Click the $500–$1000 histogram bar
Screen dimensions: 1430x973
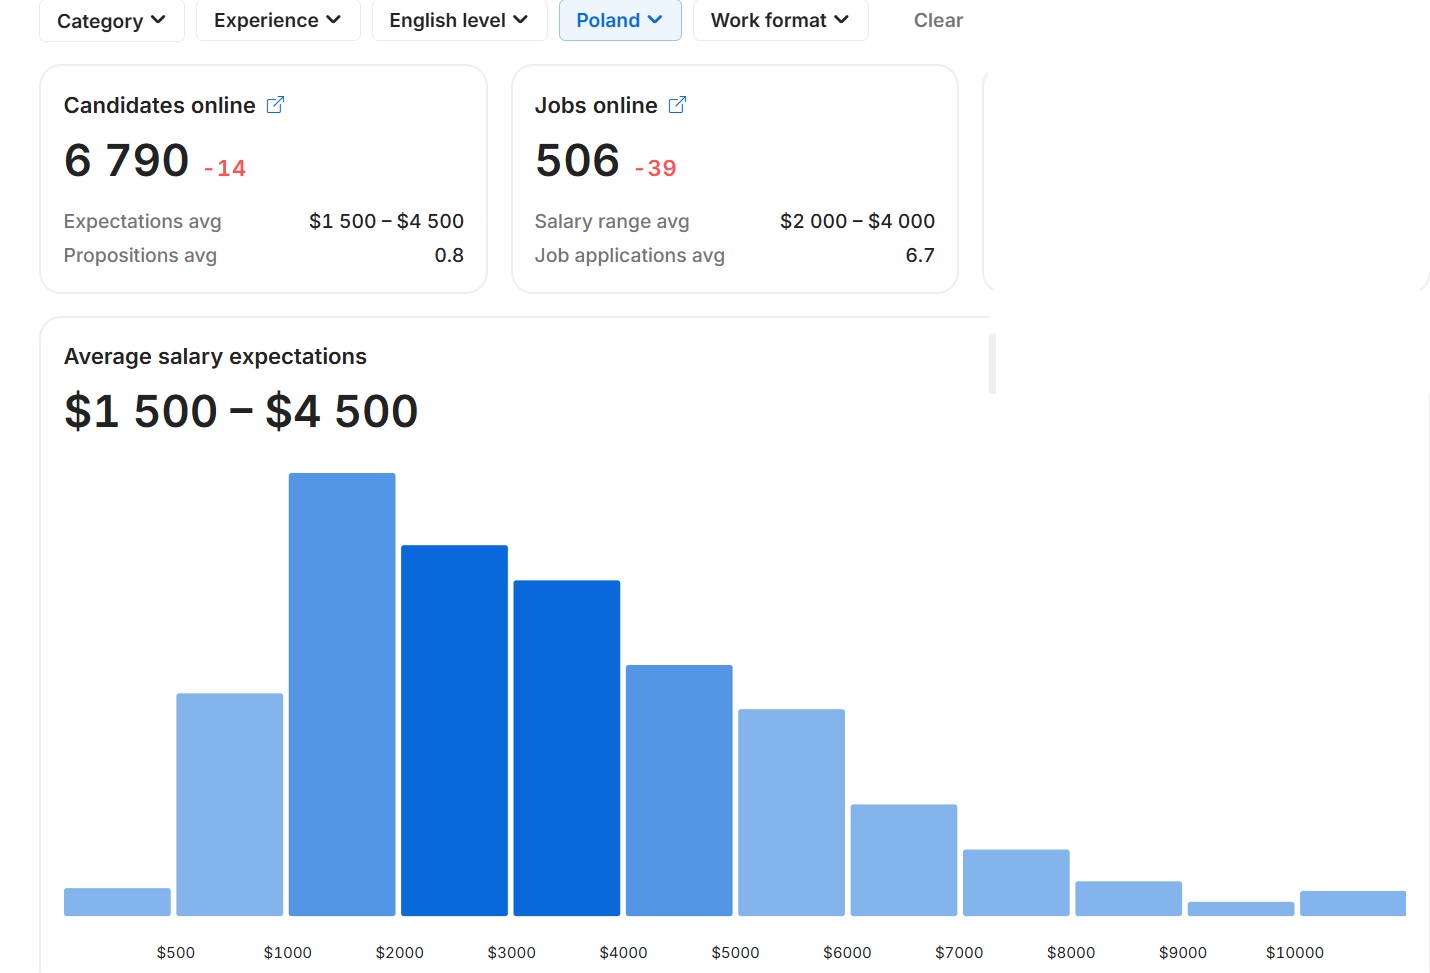[229, 804]
